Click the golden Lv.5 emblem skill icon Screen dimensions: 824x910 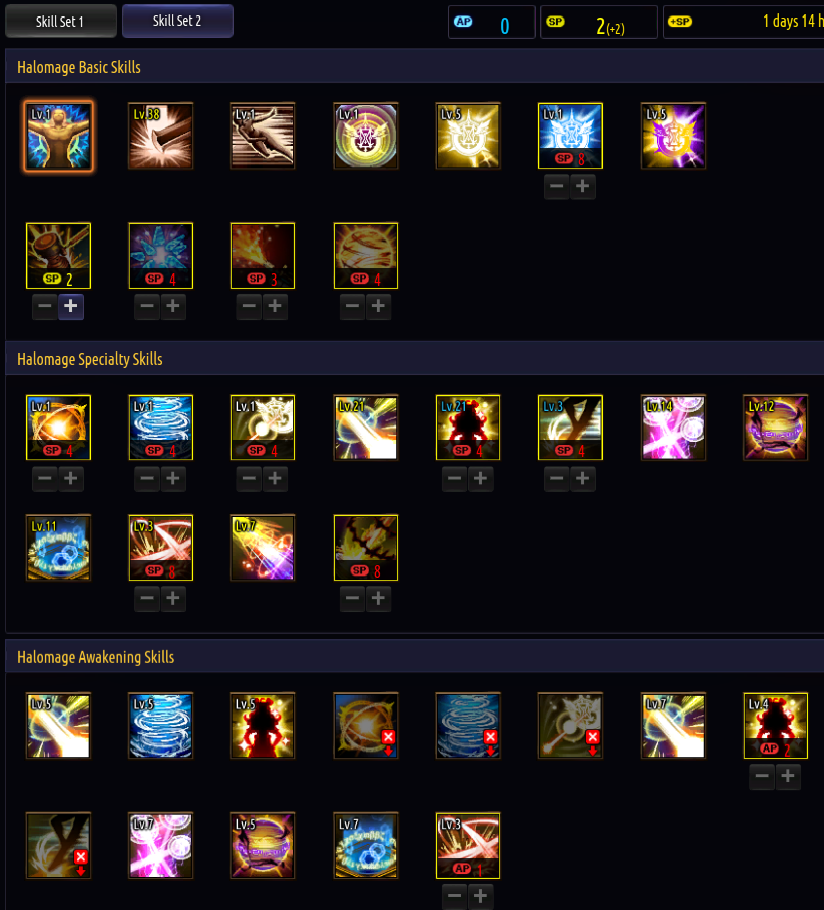point(468,136)
